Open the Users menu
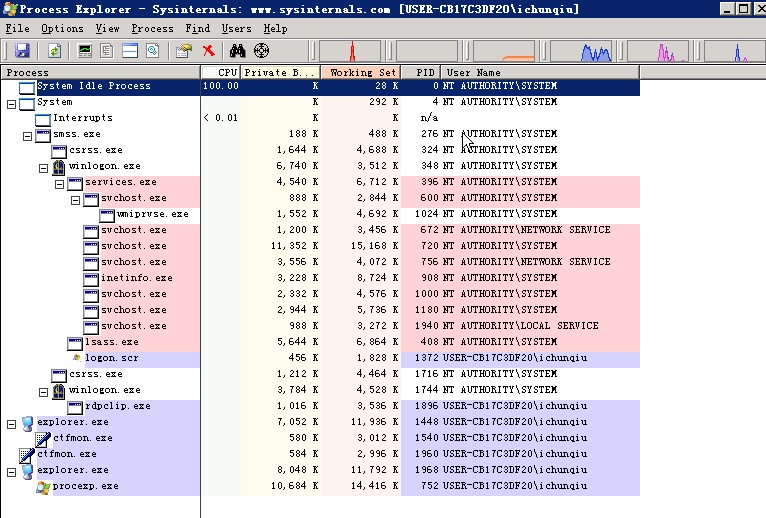This screenshot has width=766, height=518. pos(236,28)
